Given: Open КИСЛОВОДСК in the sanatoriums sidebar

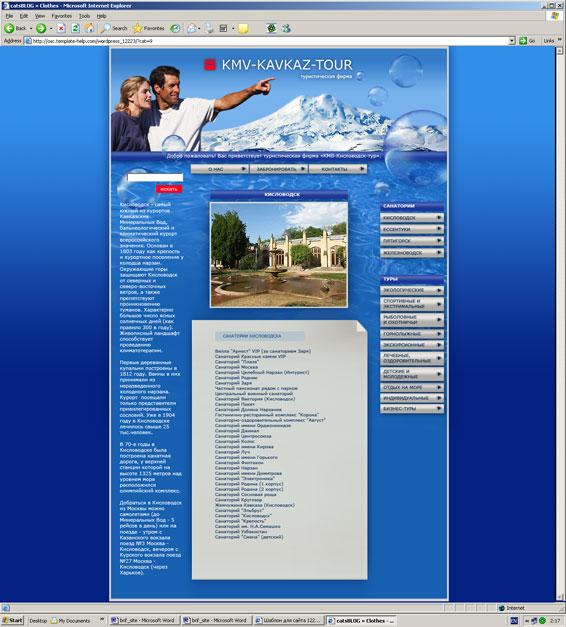Looking at the screenshot, I should point(412,218).
